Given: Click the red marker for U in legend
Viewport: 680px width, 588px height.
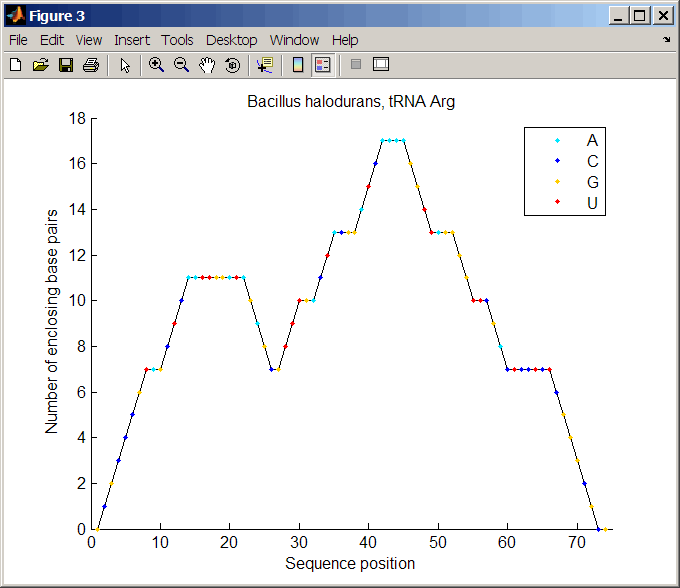Looking at the screenshot, I should (557, 202).
